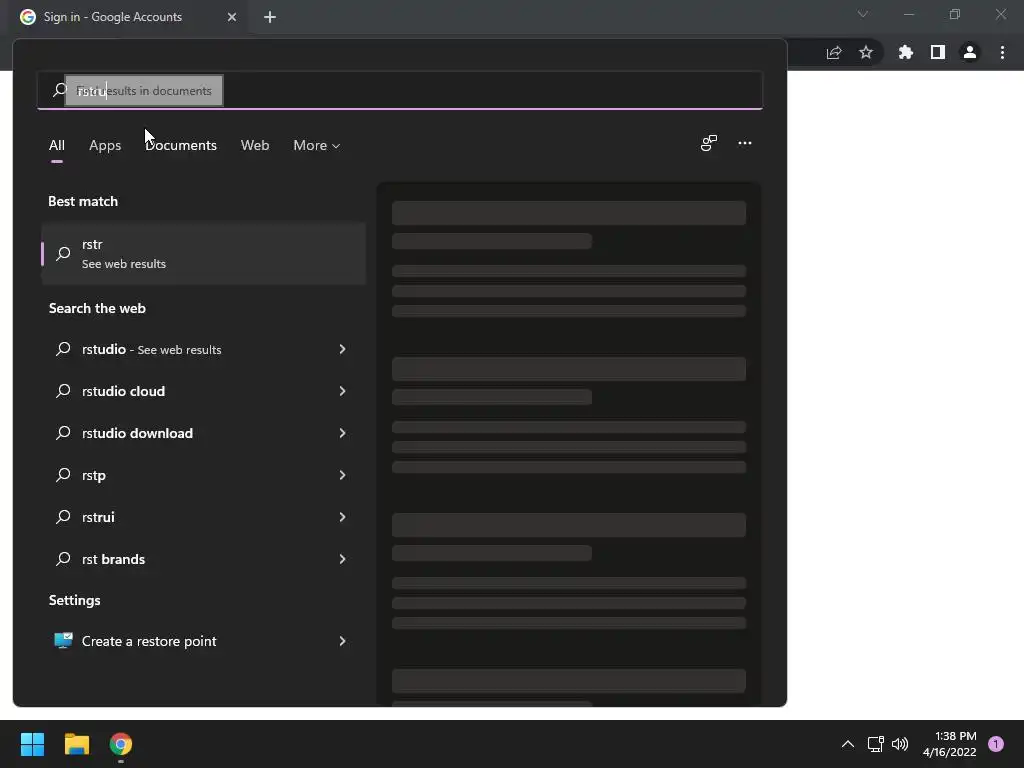
Task: Close the Sign in - Google Accounts tab
Action: point(232,17)
